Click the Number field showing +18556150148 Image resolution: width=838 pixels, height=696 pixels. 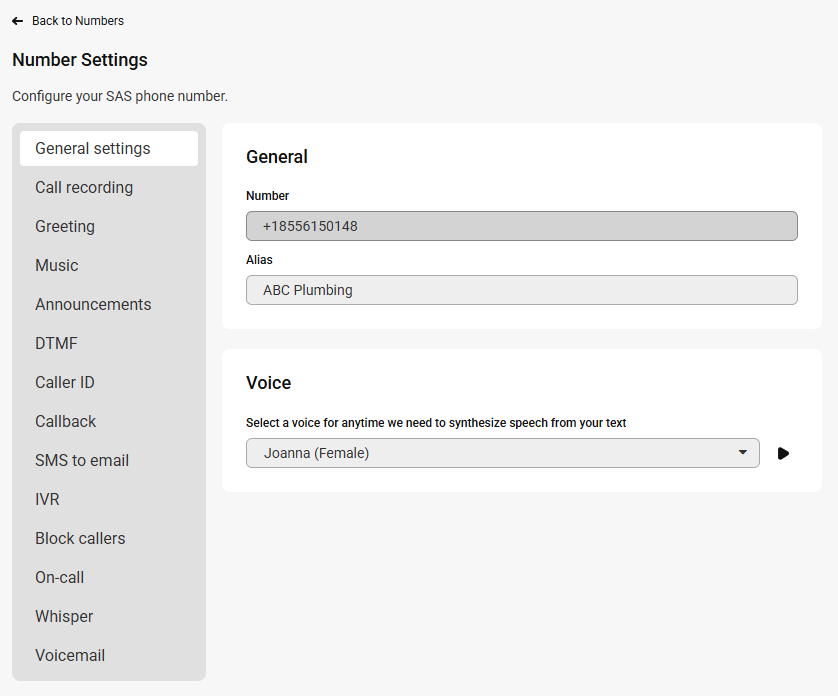pyautogui.click(x=522, y=226)
